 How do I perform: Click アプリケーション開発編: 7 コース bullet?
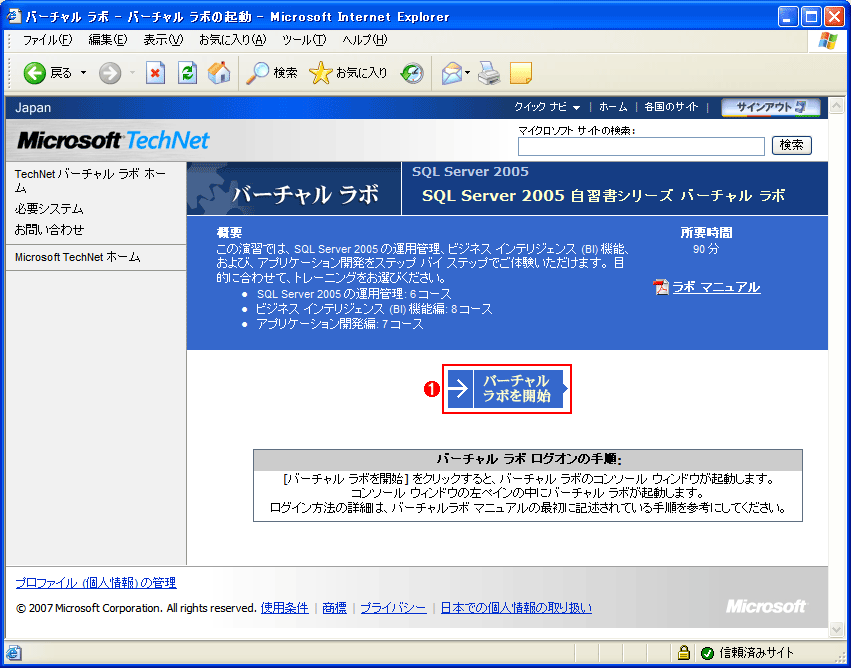coord(339,325)
